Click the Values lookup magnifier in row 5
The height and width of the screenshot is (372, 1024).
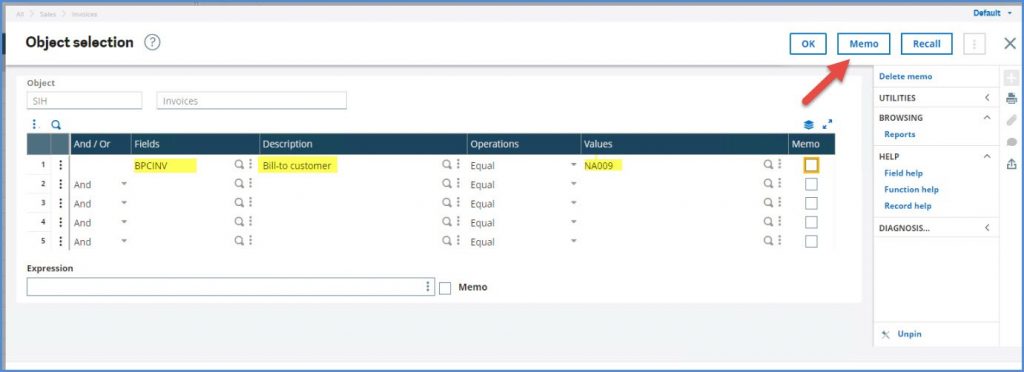[x=769, y=241]
